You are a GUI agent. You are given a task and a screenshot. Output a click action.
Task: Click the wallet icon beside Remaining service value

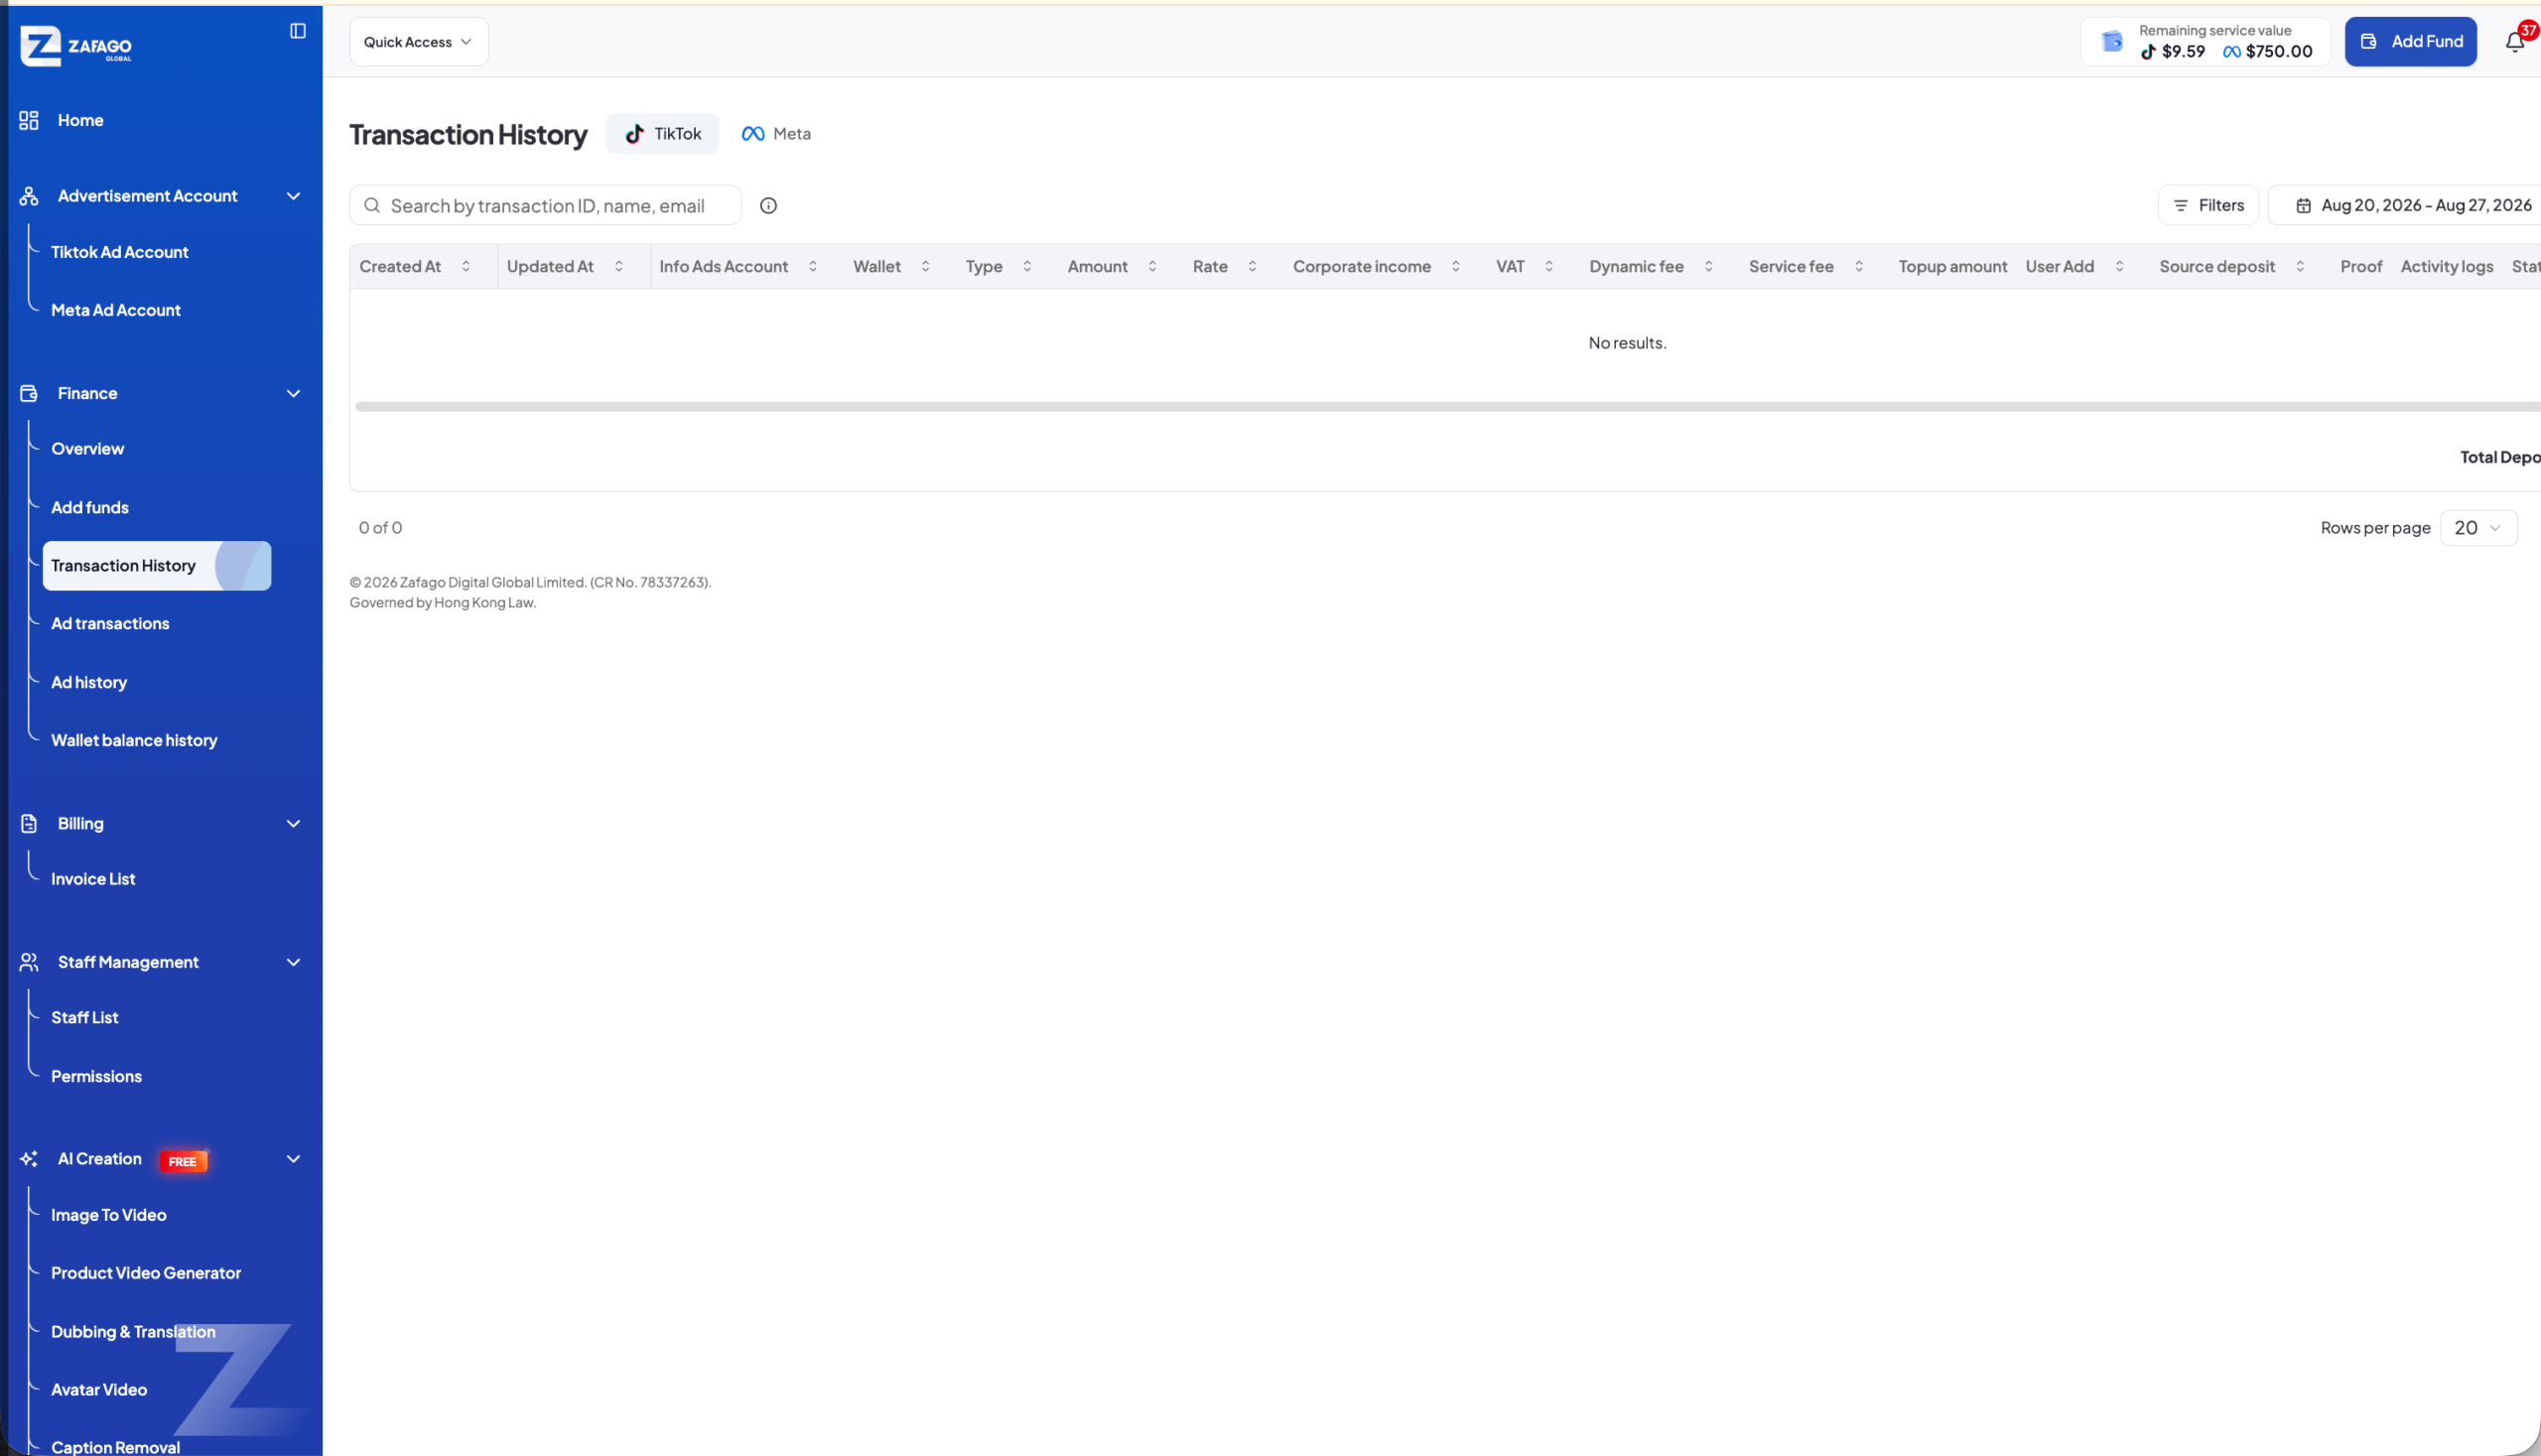pyautogui.click(x=2111, y=41)
